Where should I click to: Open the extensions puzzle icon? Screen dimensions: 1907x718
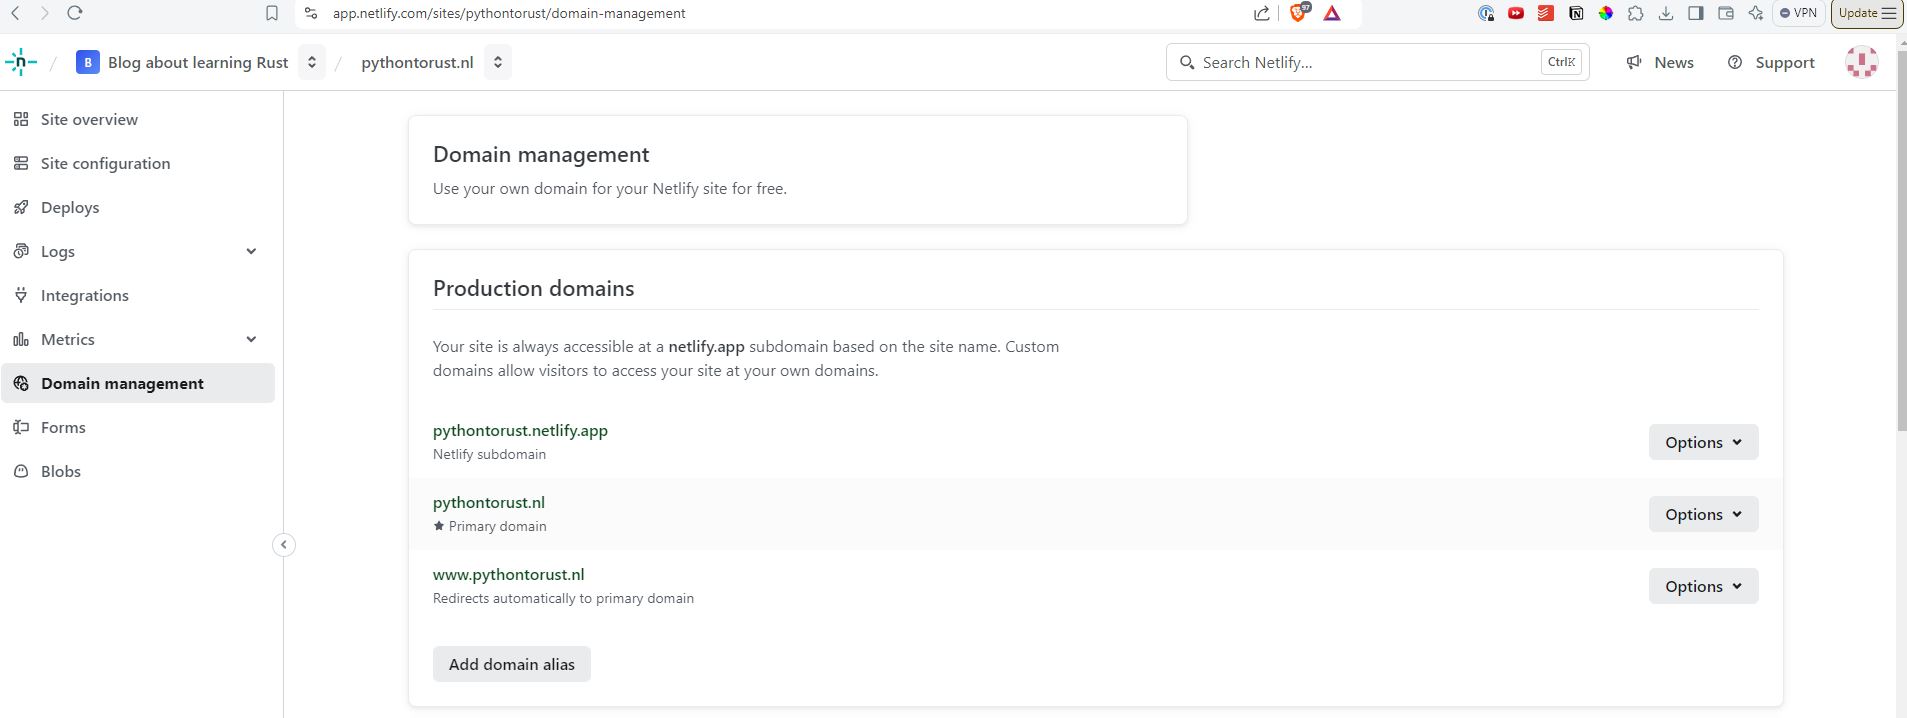pyautogui.click(x=1636, y=13)
